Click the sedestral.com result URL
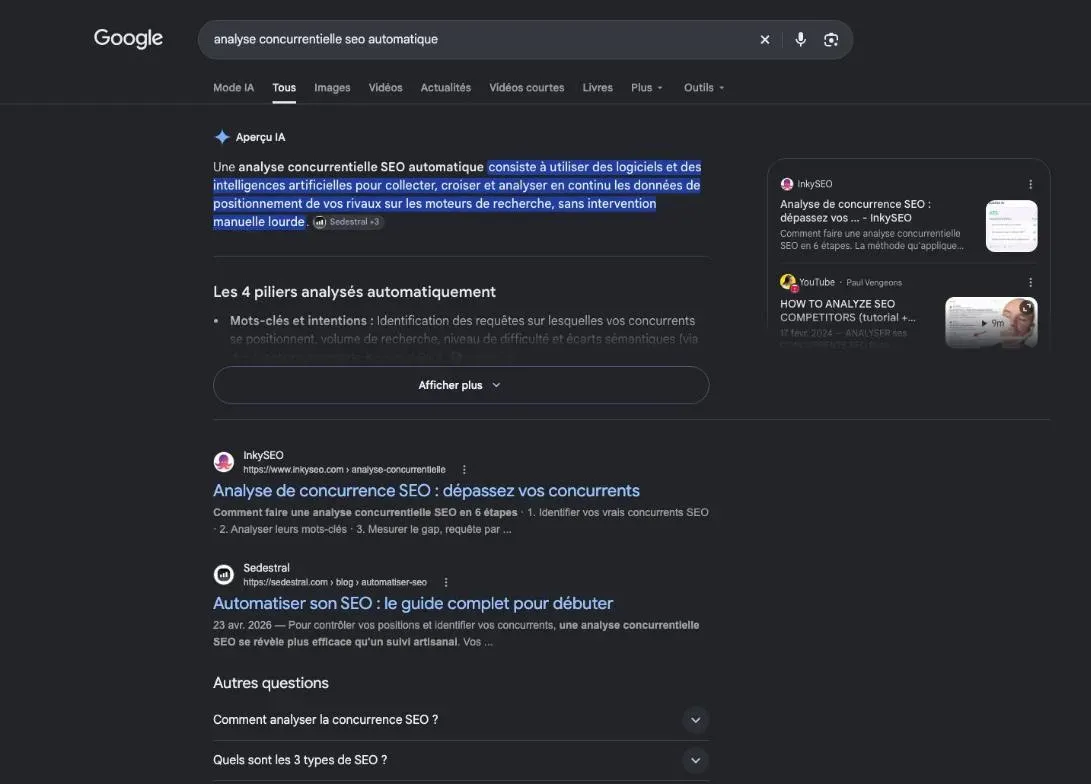 click(x=335, y=582)
